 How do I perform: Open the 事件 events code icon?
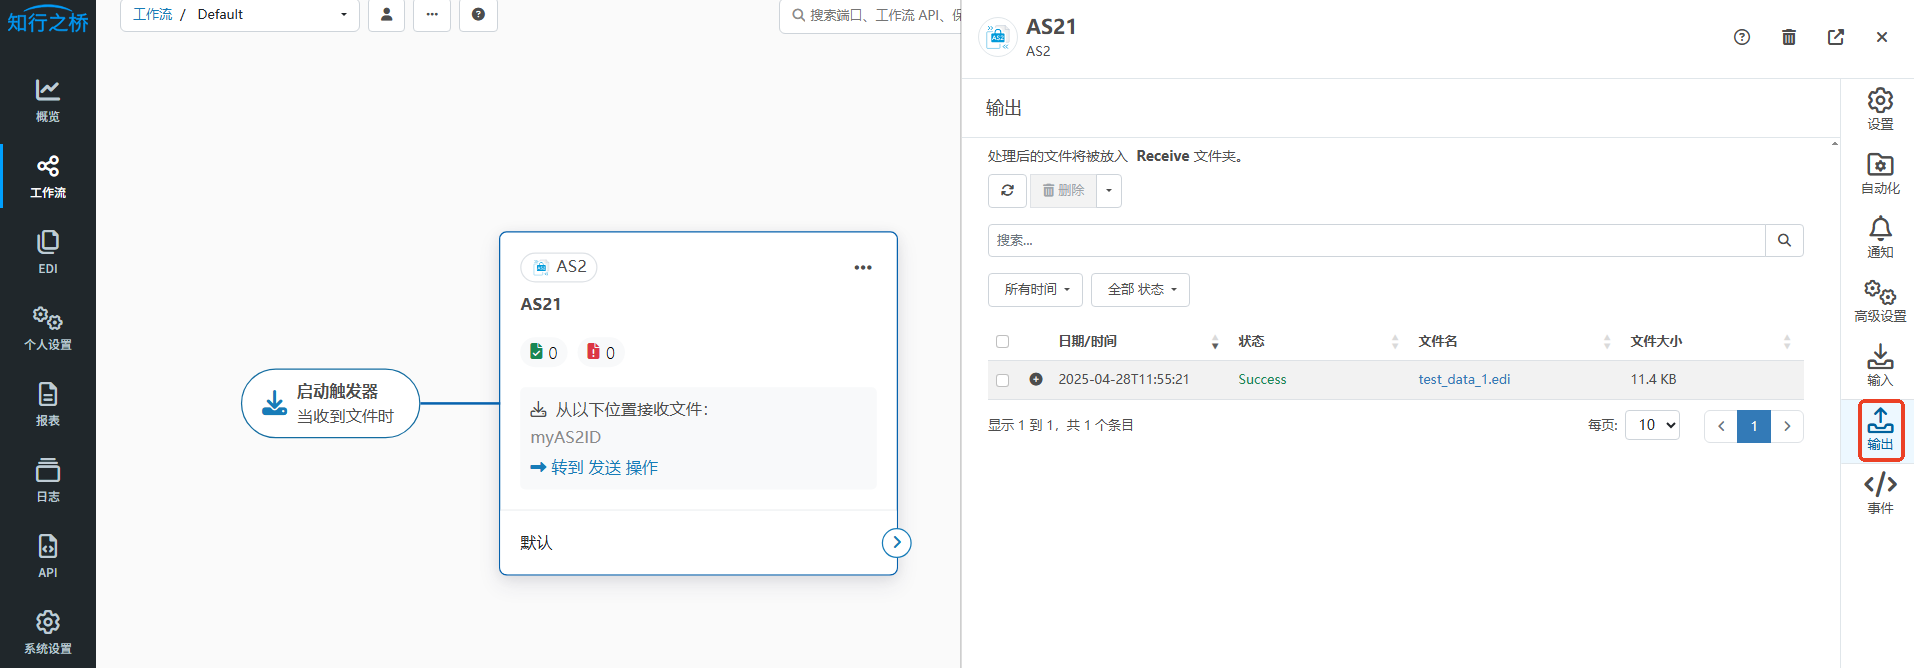(1879, 493)
